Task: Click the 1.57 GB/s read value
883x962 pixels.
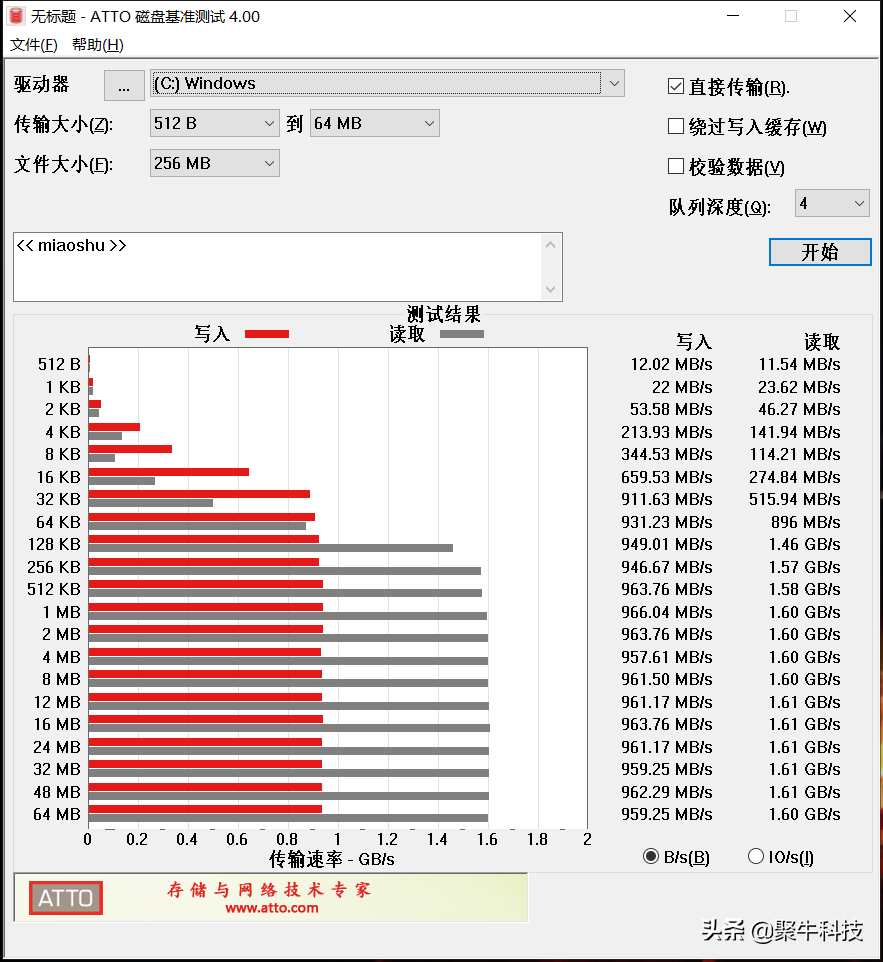Action: click(x=804, y=567)
